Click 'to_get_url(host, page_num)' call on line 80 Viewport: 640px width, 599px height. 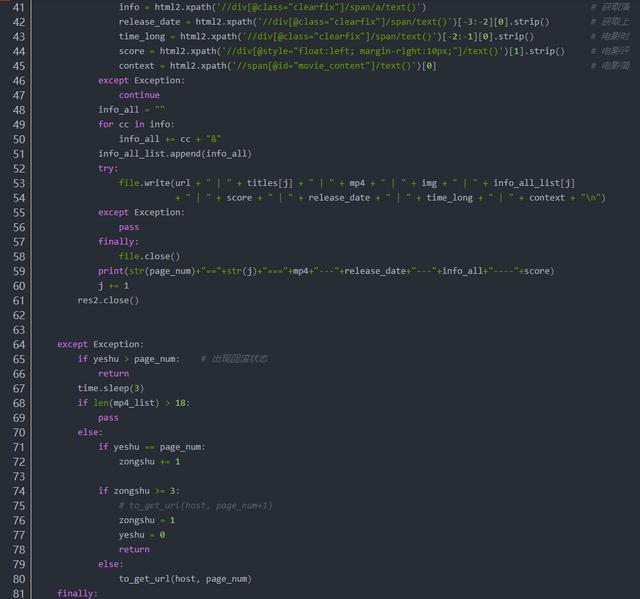coord(185,579)
